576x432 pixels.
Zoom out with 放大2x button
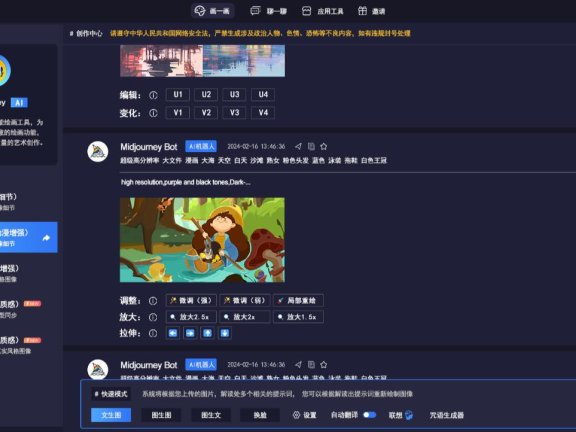[x=245, y=317]
